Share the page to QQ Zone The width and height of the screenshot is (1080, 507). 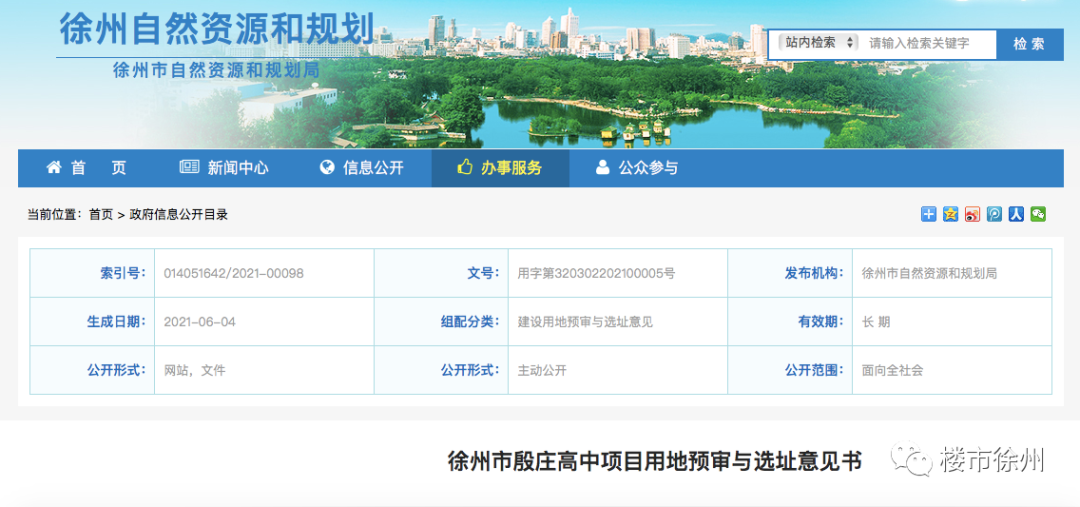951,214
